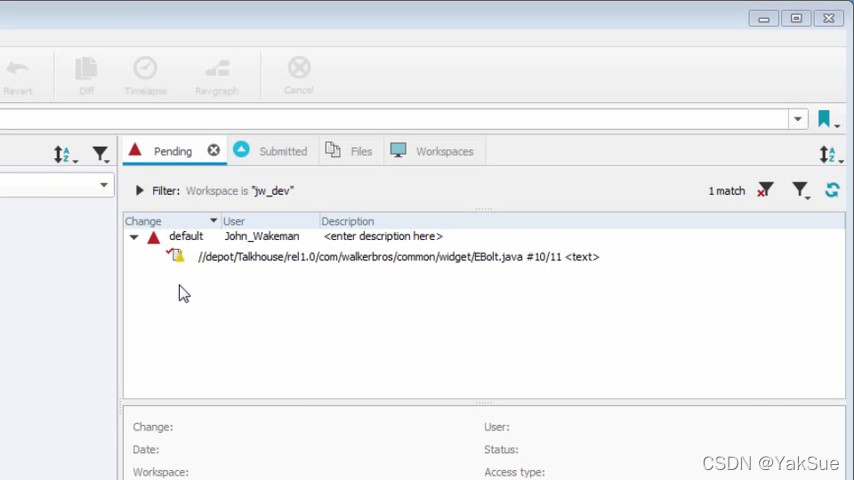Clear the filter with red-x funnel icon

coord(765,190)
